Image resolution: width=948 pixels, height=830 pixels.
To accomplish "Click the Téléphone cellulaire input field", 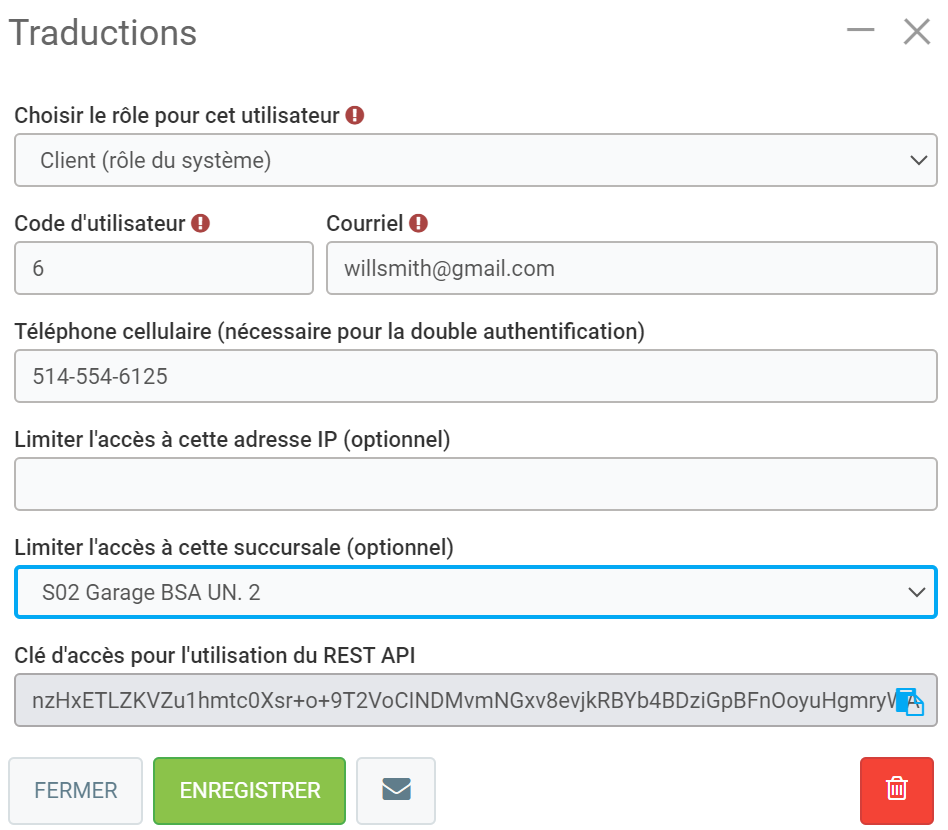I will pyautogui.click(x=475, y=376).
